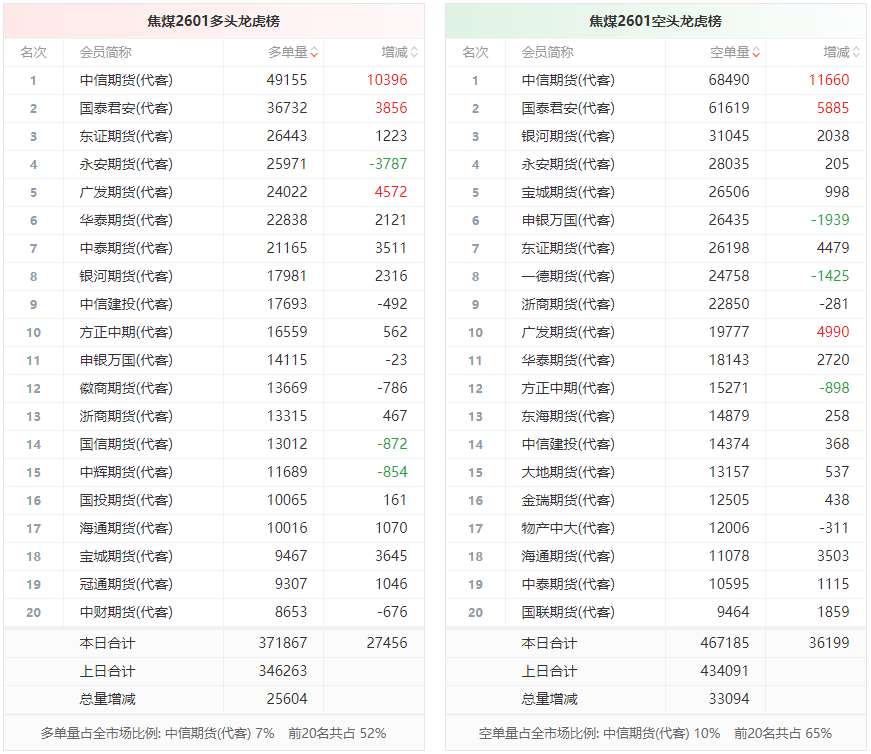
Task: Click 总量增减 value 25604
Action: click(x=287, y=699)
